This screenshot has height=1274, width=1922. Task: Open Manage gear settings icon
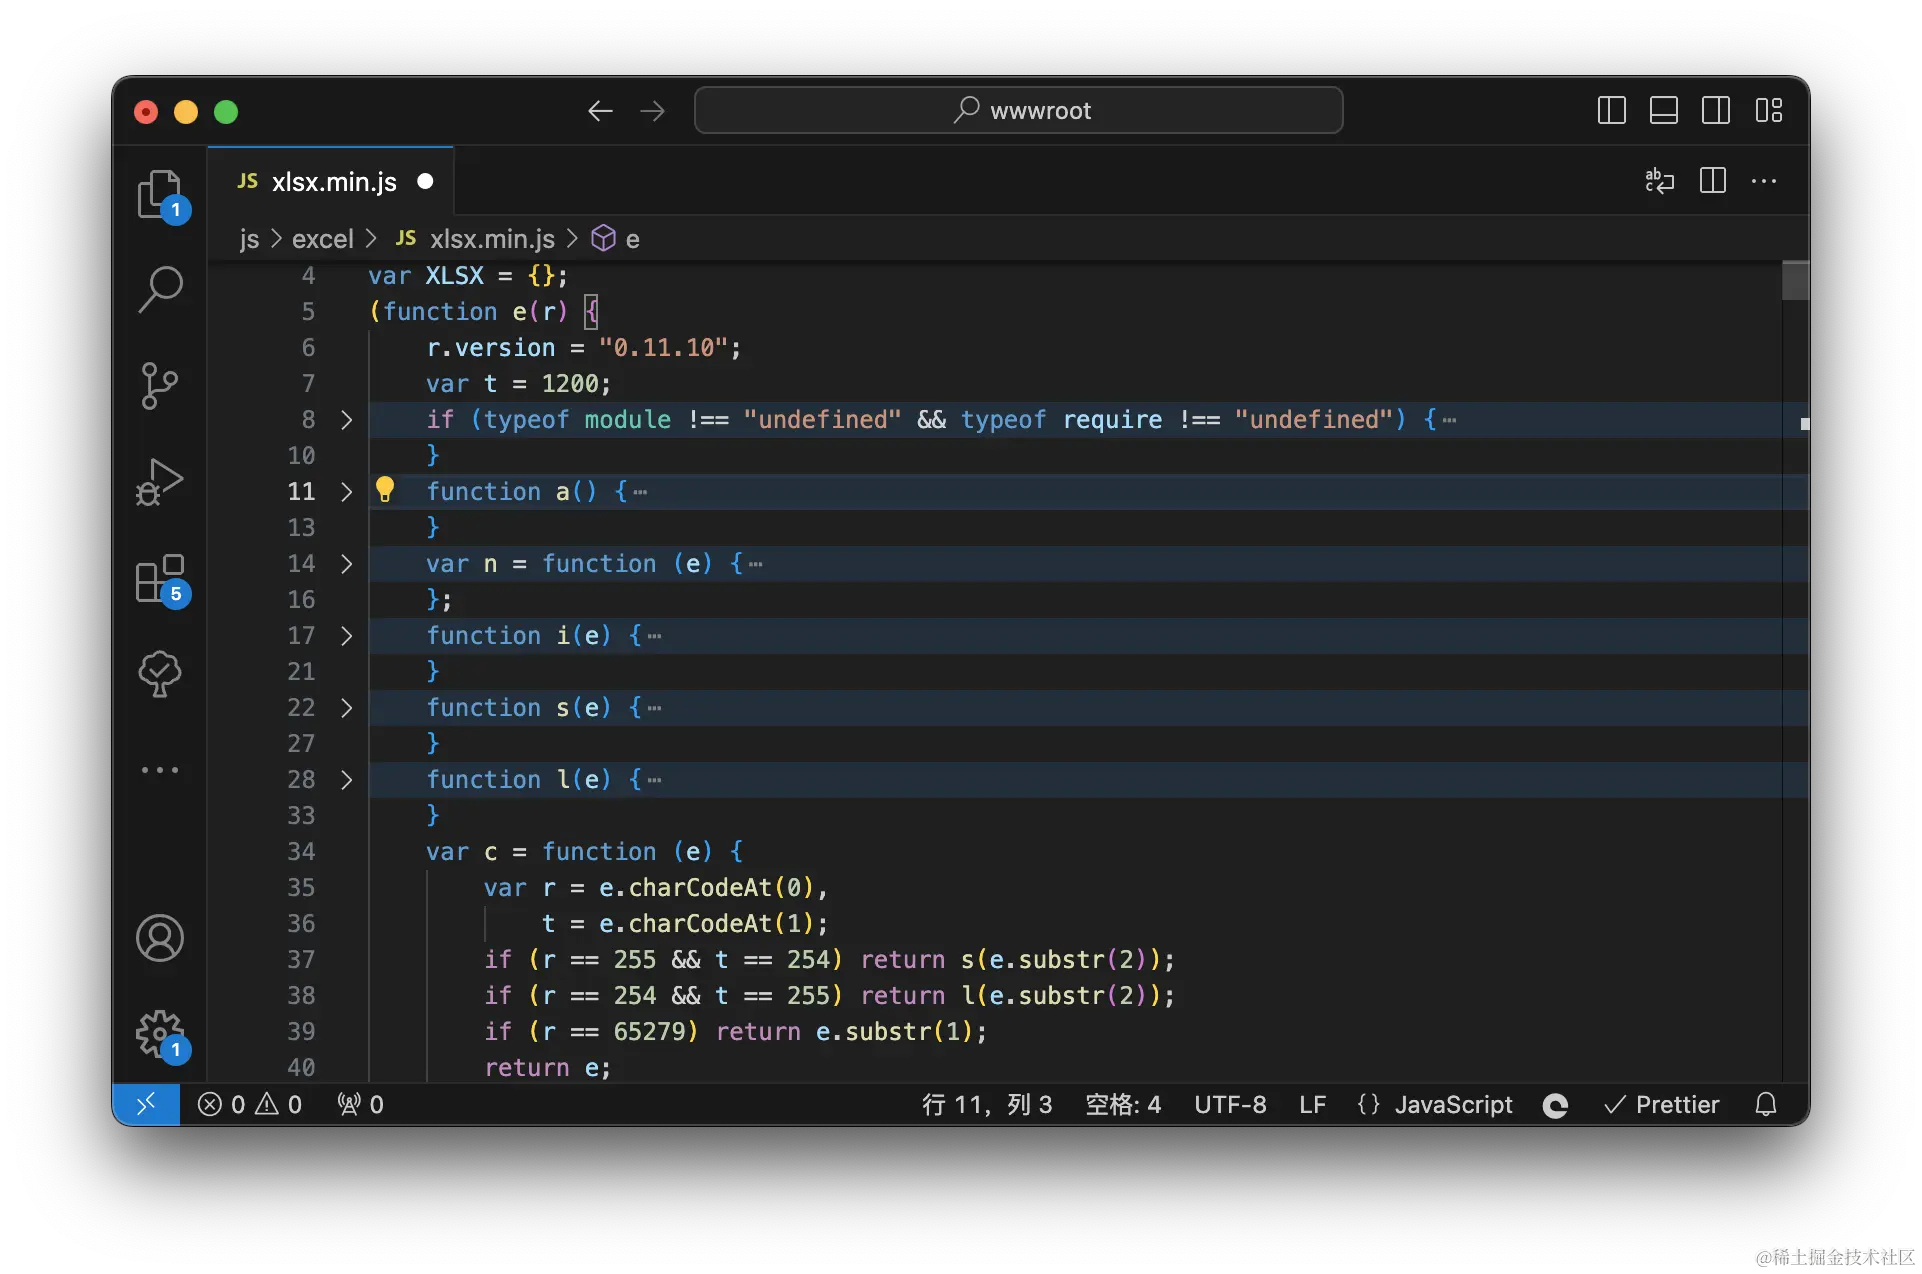160,1034
